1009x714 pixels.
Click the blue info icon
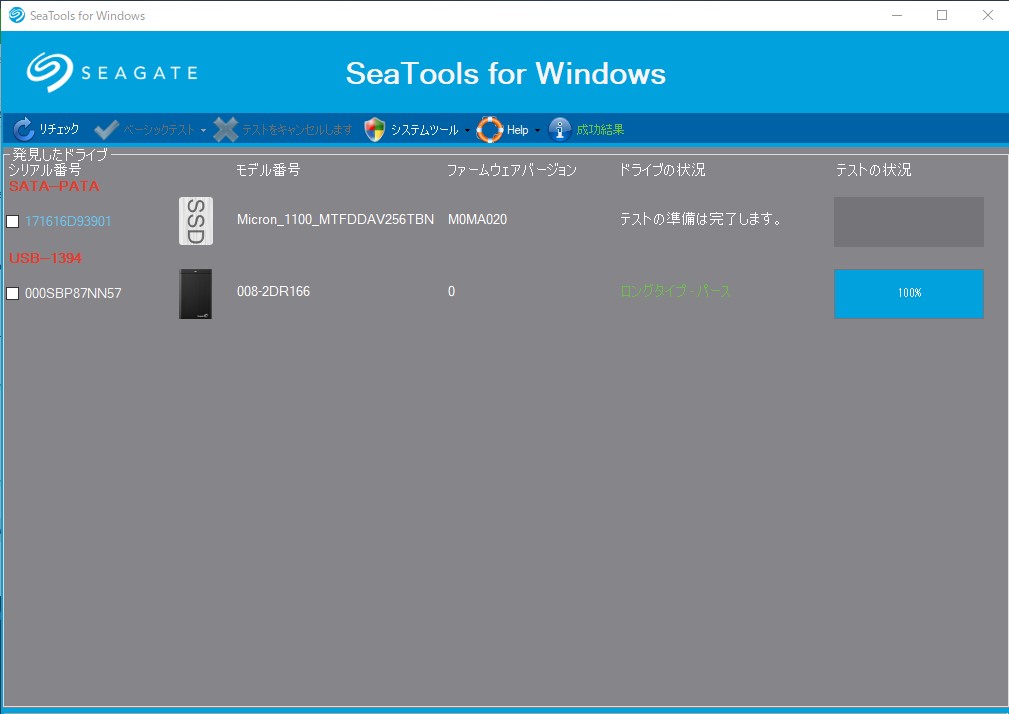pos(560,129)
